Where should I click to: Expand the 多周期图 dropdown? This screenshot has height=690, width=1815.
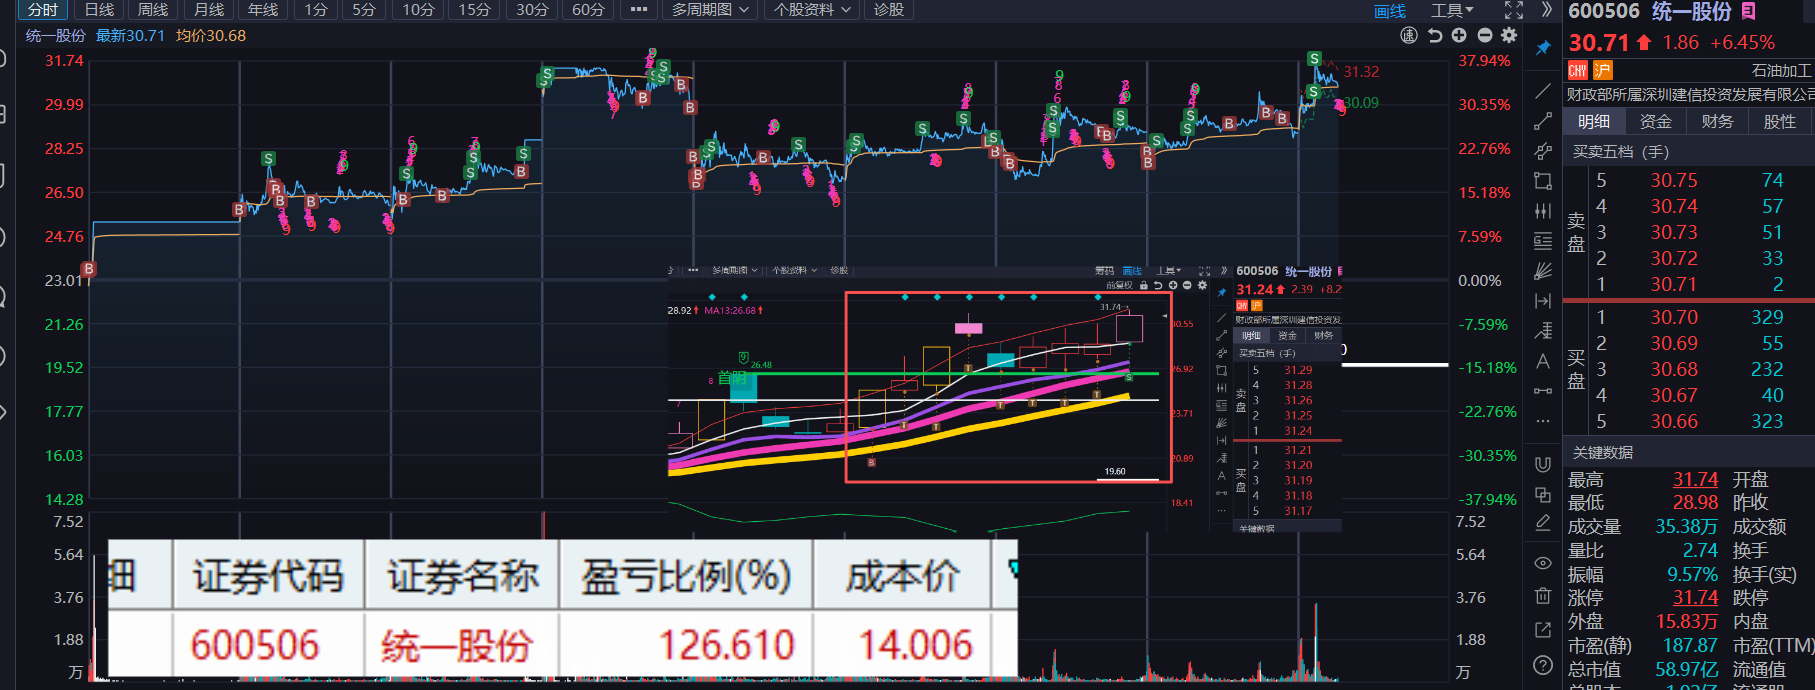[710, 10]
